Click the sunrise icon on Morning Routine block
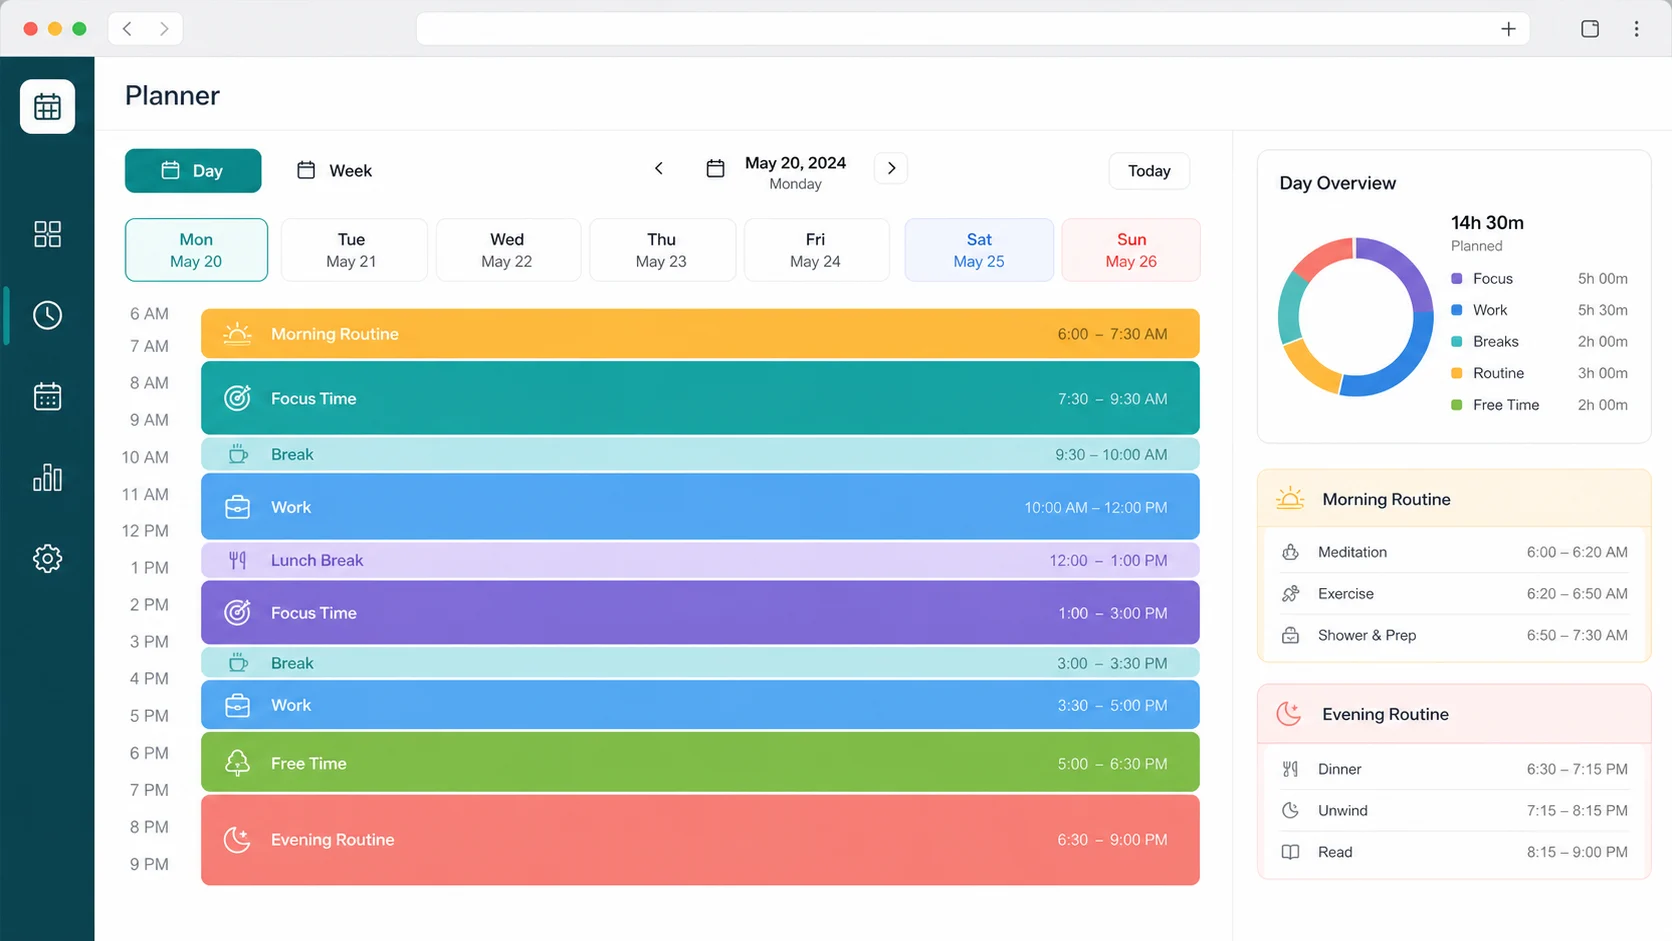This screenshot has width=1672, height=941. pos(237,334)
